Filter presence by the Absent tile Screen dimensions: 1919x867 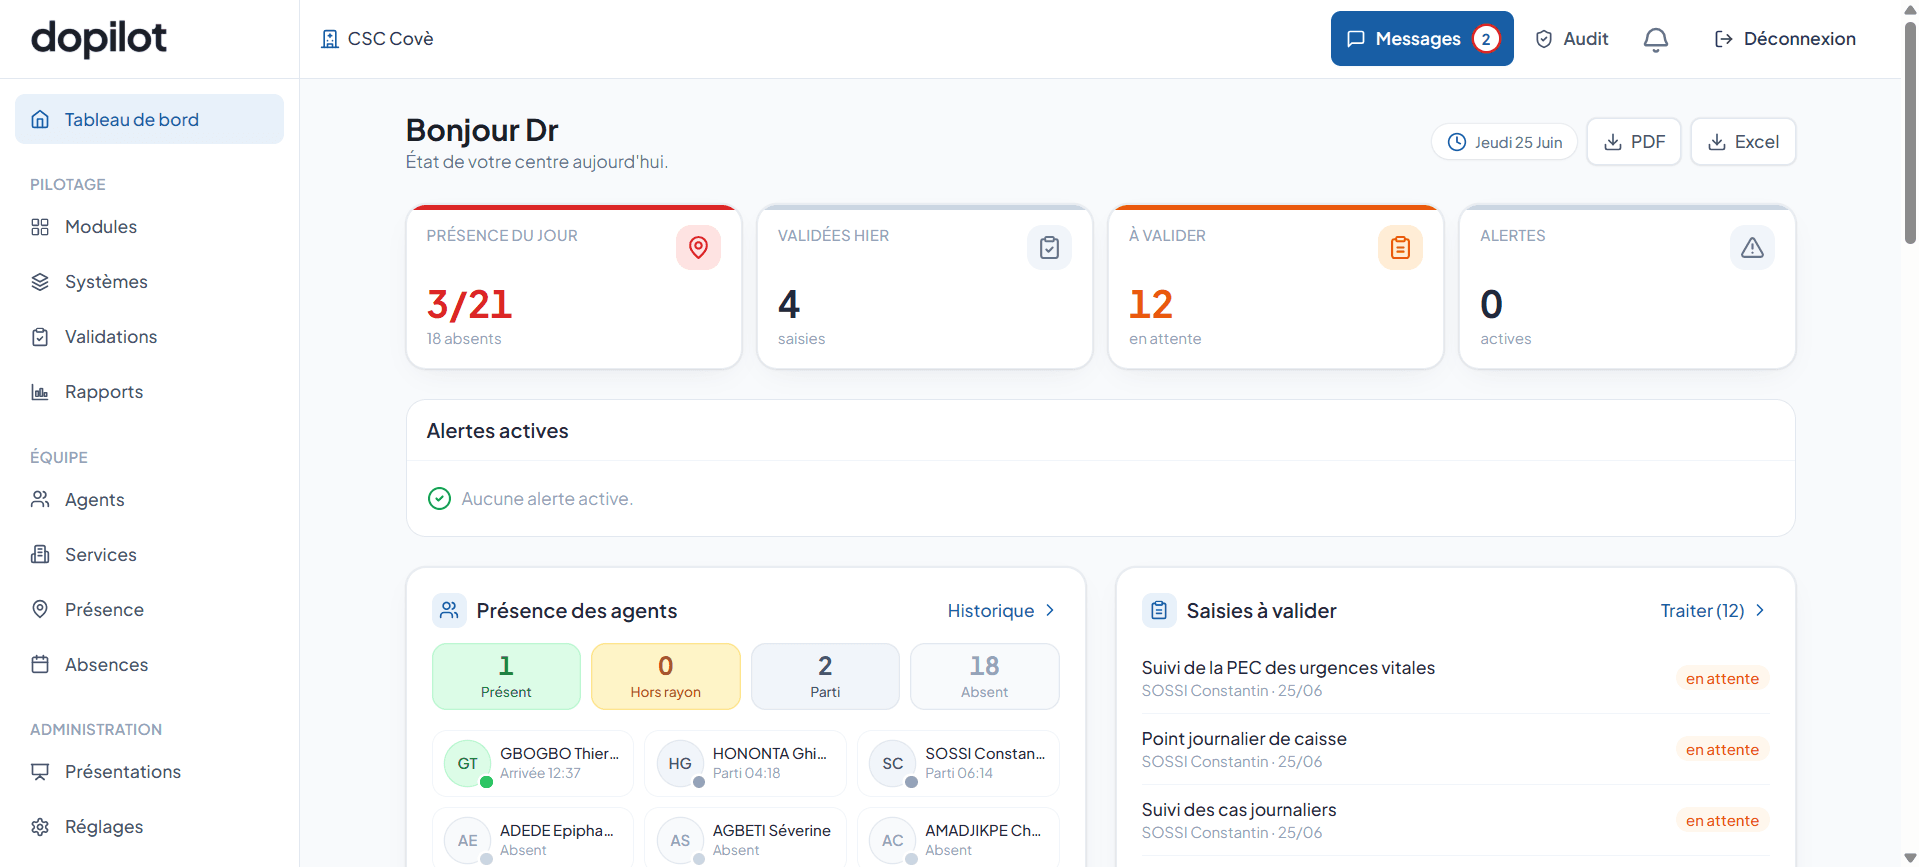coord(984,676)
